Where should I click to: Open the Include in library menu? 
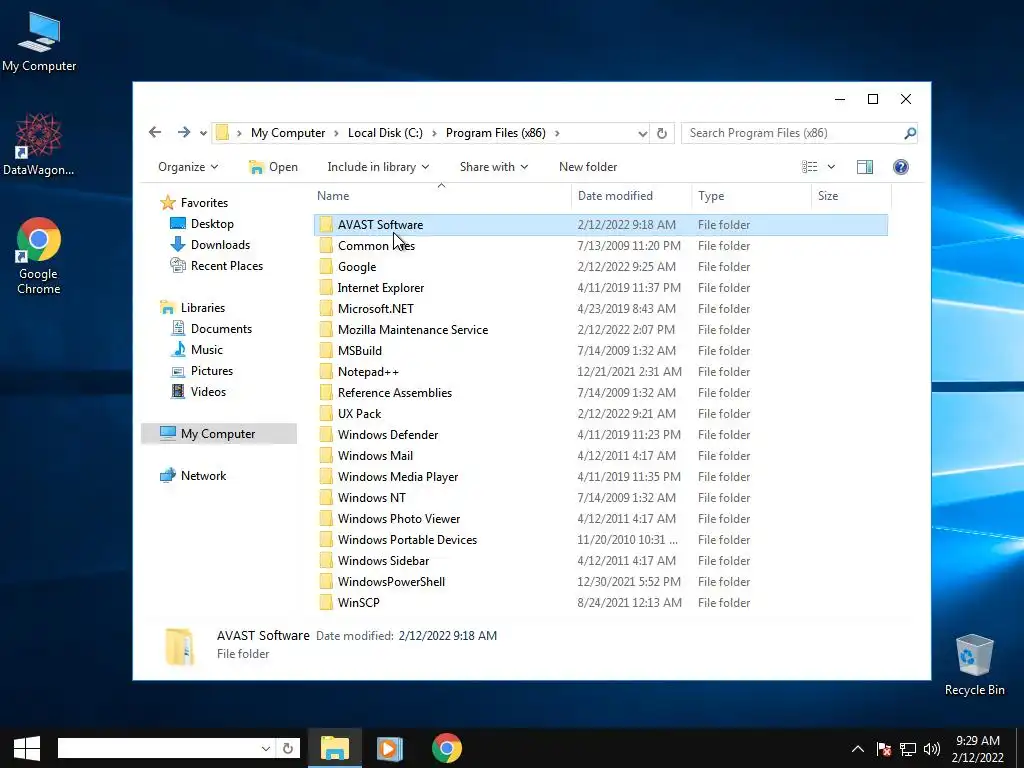tap(378, 167)
